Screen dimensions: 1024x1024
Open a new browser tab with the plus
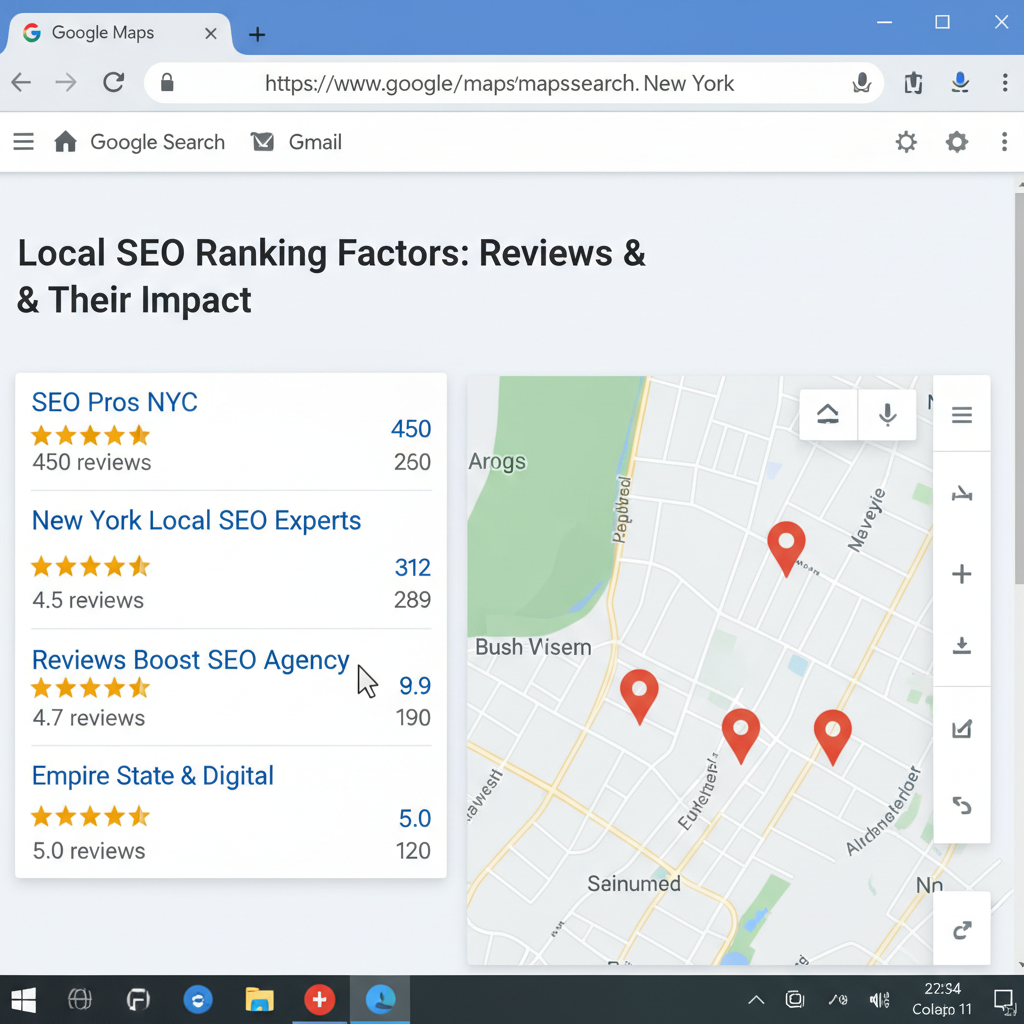click(257, 34)
